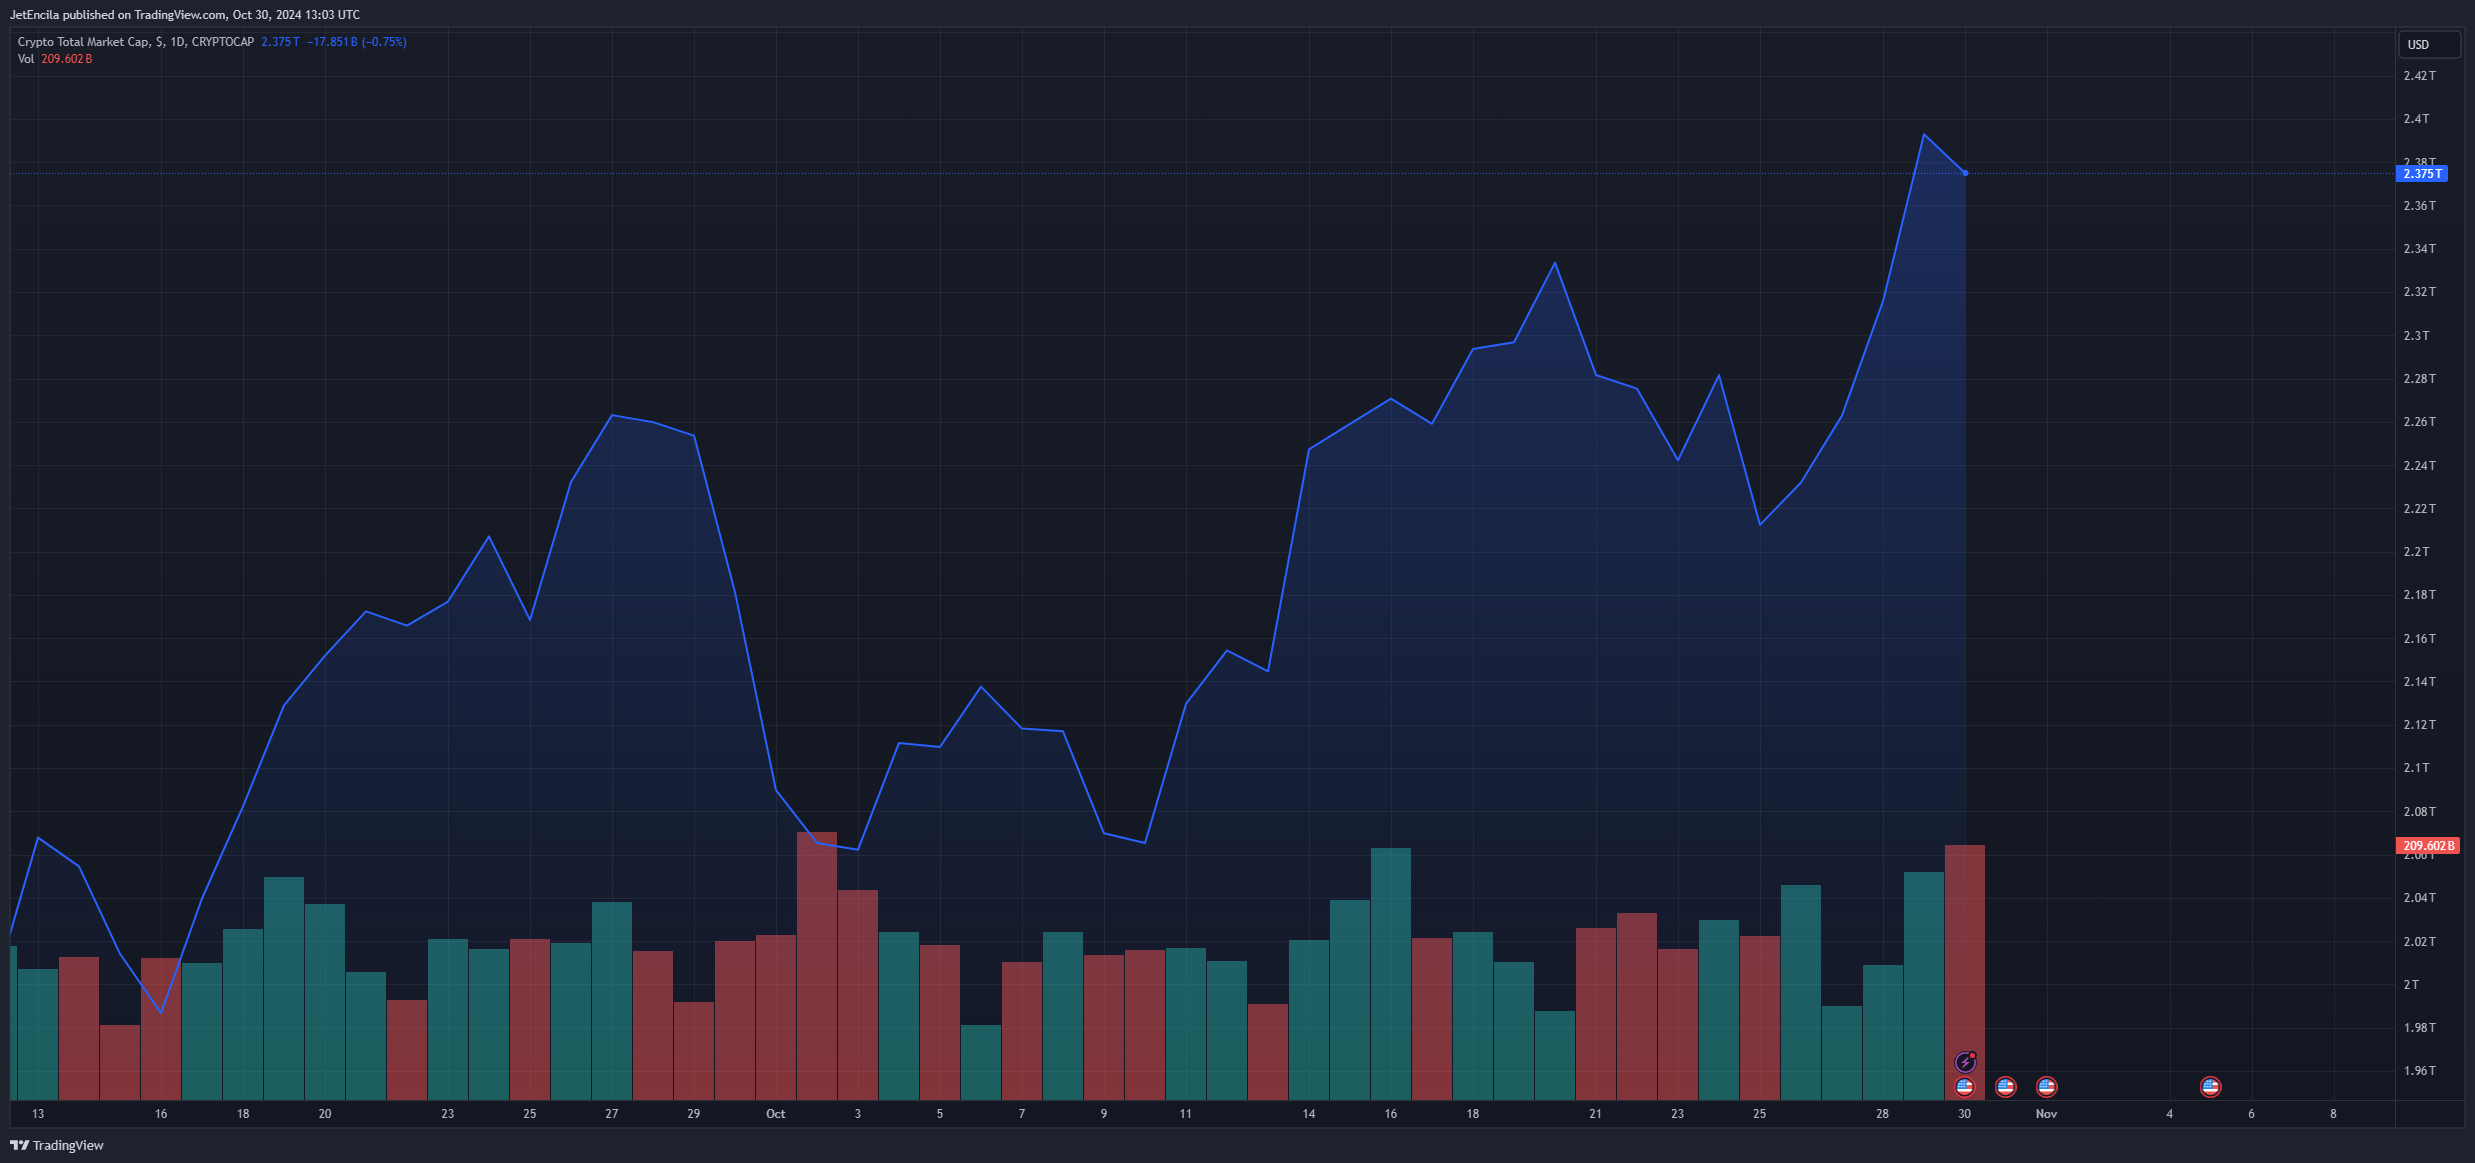This screenshot has height=1163, width=2475.
Task: Click the 2.1T price axis label
Action: [2417, 768]
